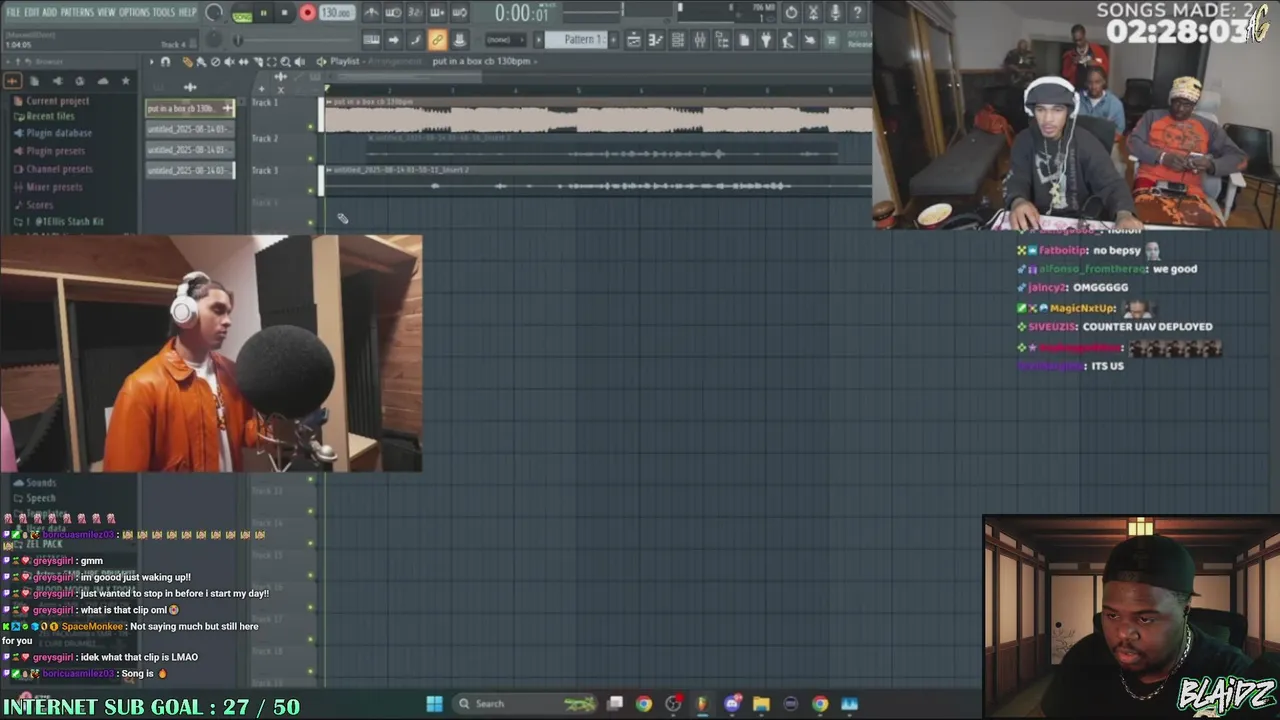The width and height of the screenshot is (1280, 720).
Task: Open the Playlist options arrow menu
Action: tap(151, 62)
